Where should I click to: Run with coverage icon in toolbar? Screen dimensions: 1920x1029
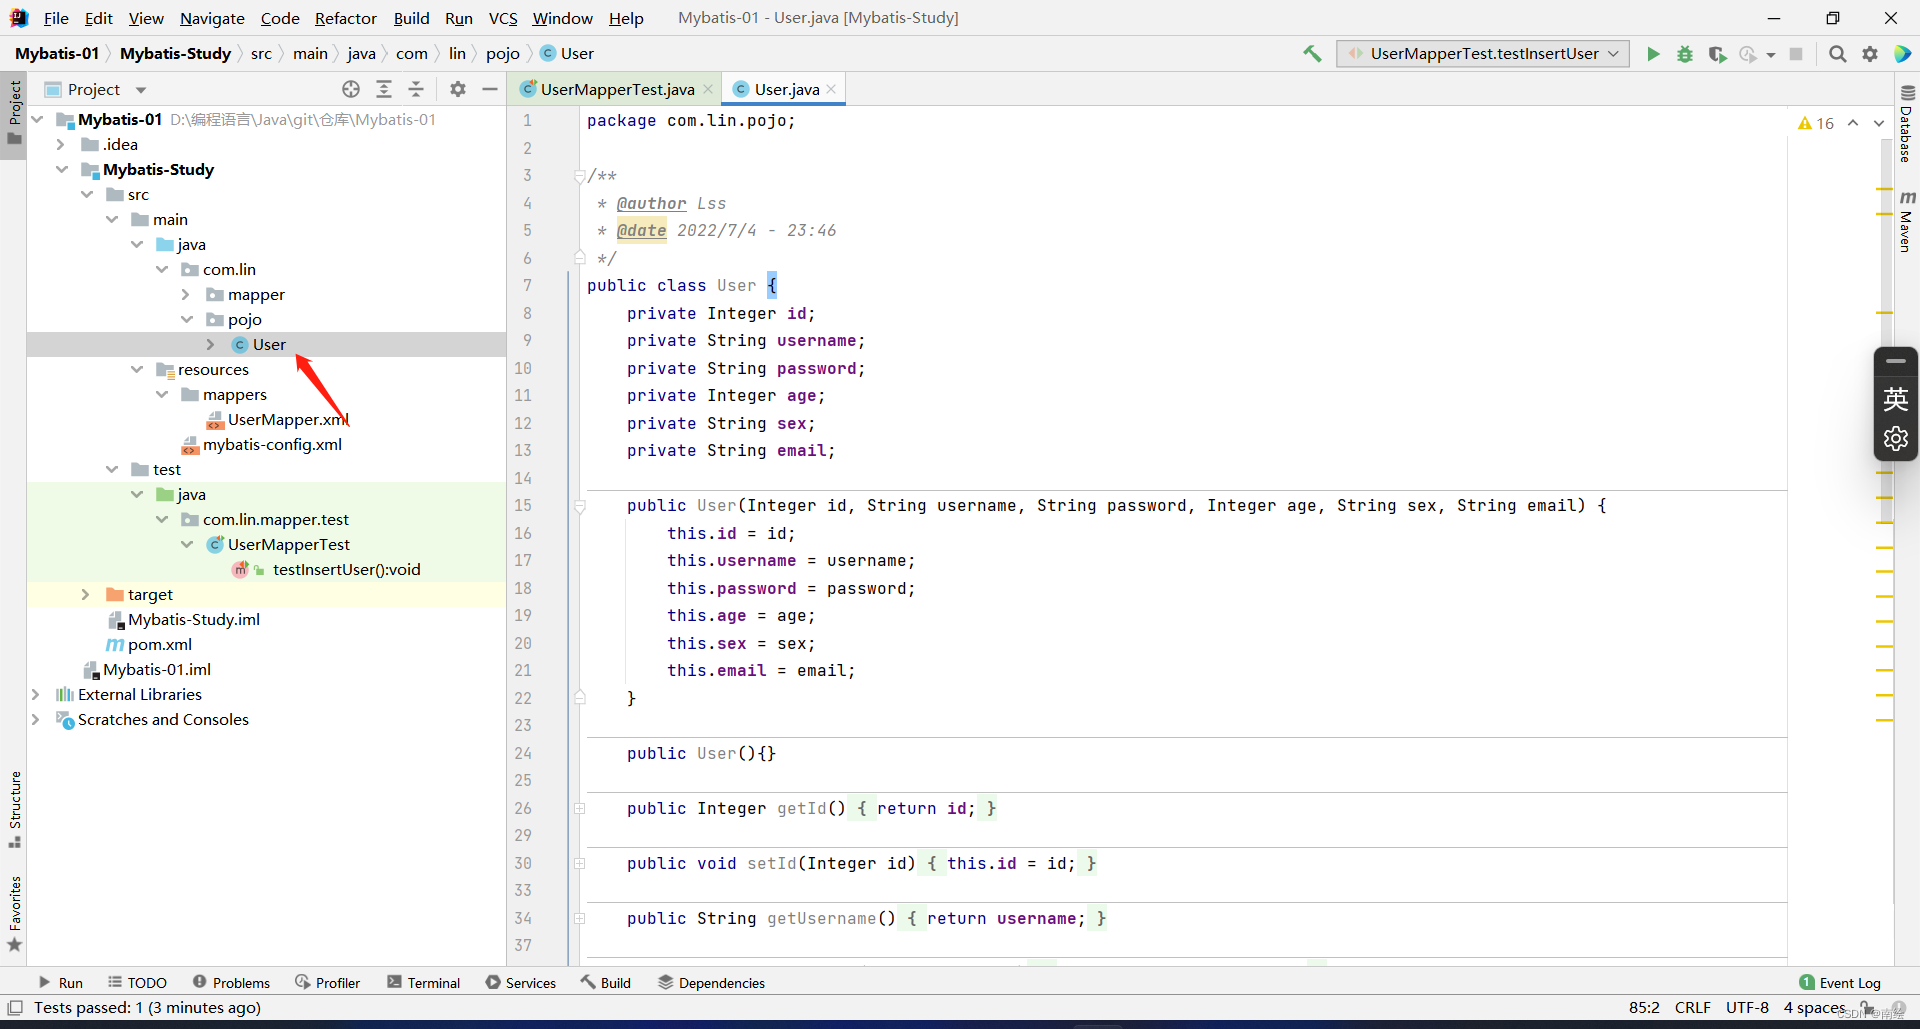point(1717,54)
